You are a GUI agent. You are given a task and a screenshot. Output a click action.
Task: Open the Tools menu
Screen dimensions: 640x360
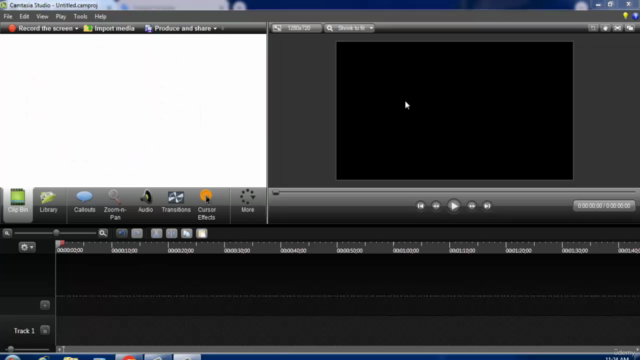pos(80,16)
